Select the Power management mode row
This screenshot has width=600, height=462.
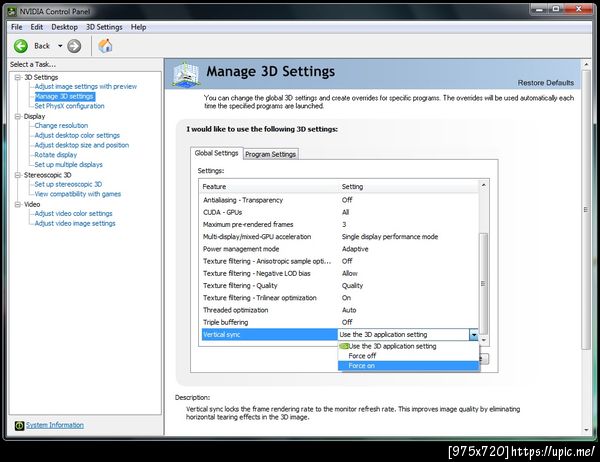[340, 249]
